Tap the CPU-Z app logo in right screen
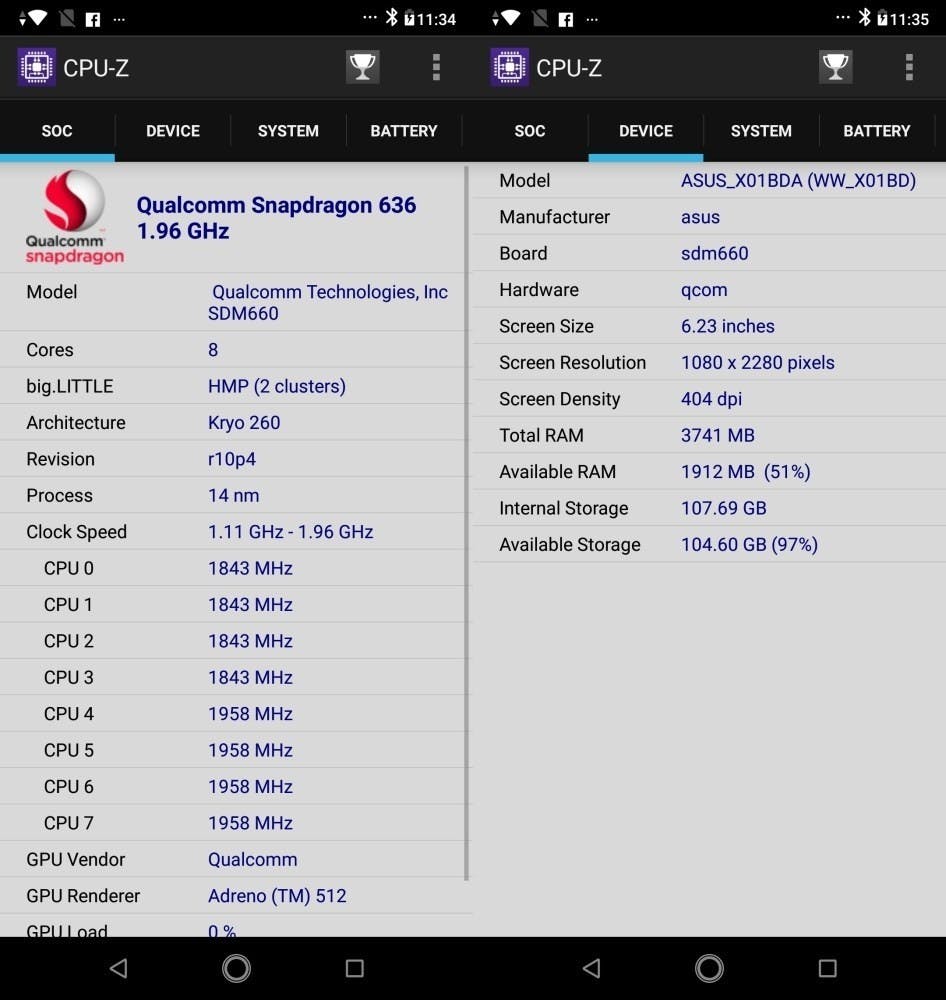946x1000 pixels. [x=509, y=66]
